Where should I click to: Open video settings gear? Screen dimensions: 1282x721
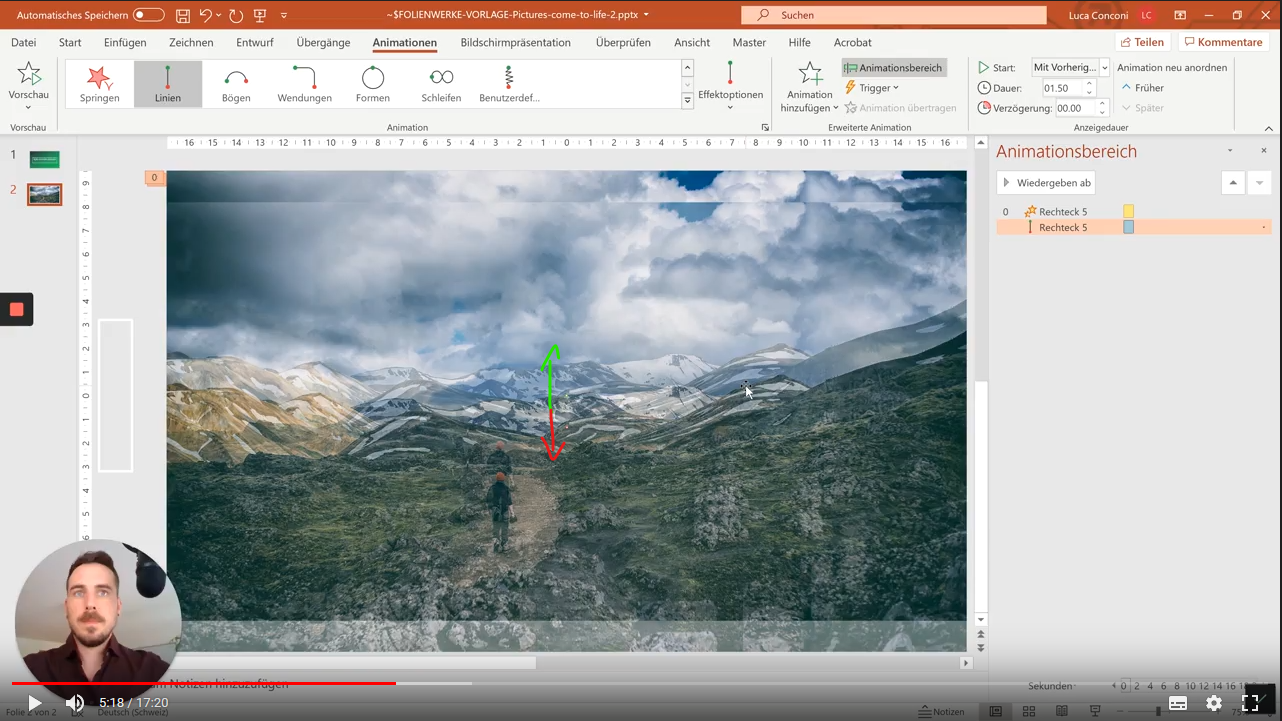point(1214,703)
